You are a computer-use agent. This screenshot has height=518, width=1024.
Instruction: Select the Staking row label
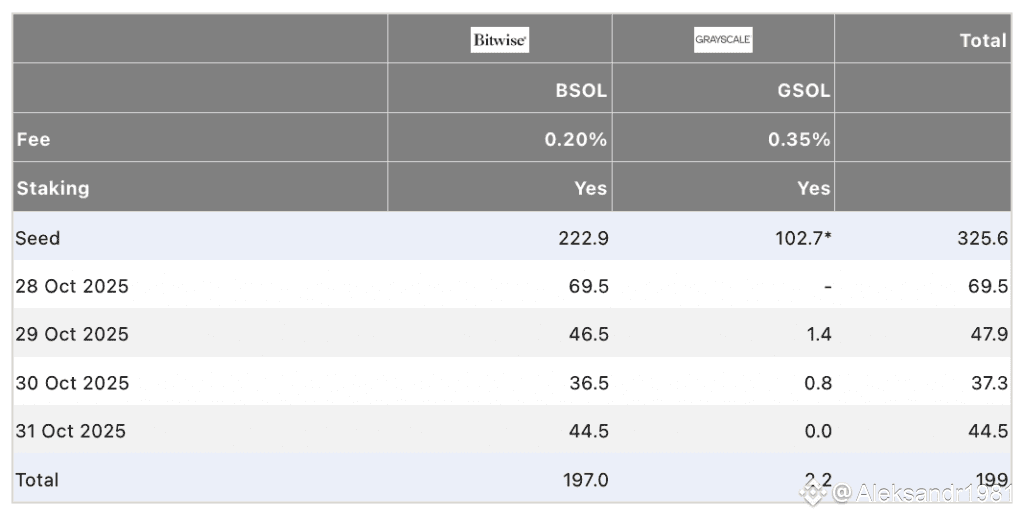(53, 188)
